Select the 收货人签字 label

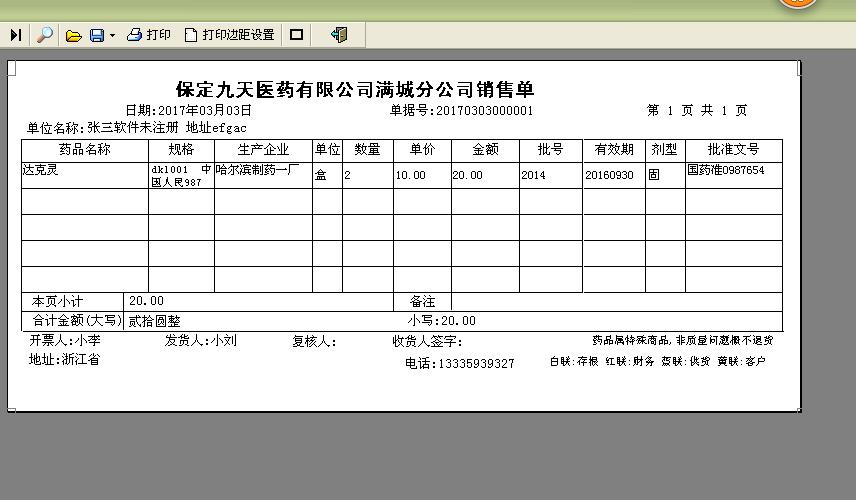tap(427, 342)
